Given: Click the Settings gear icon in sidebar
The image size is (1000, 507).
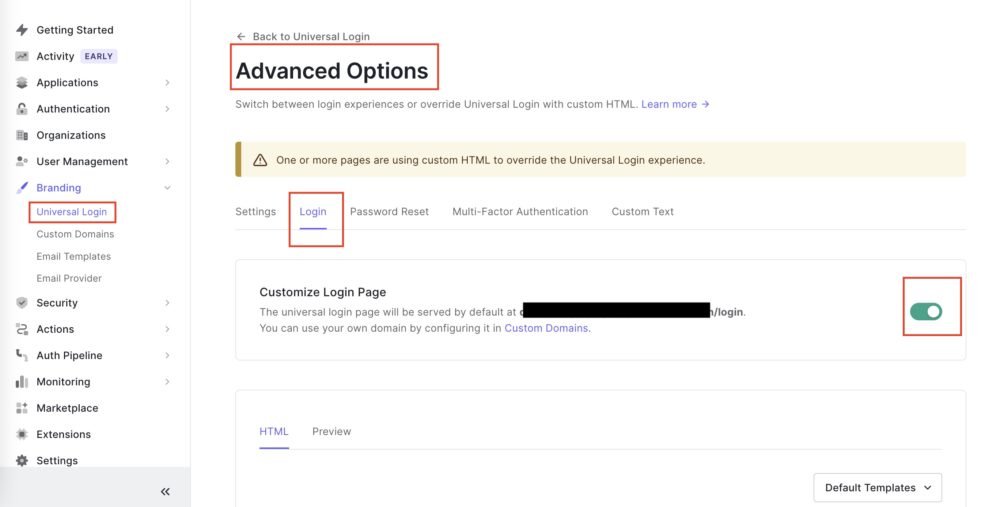Looking at the screenshot, I should pos(22,460).
